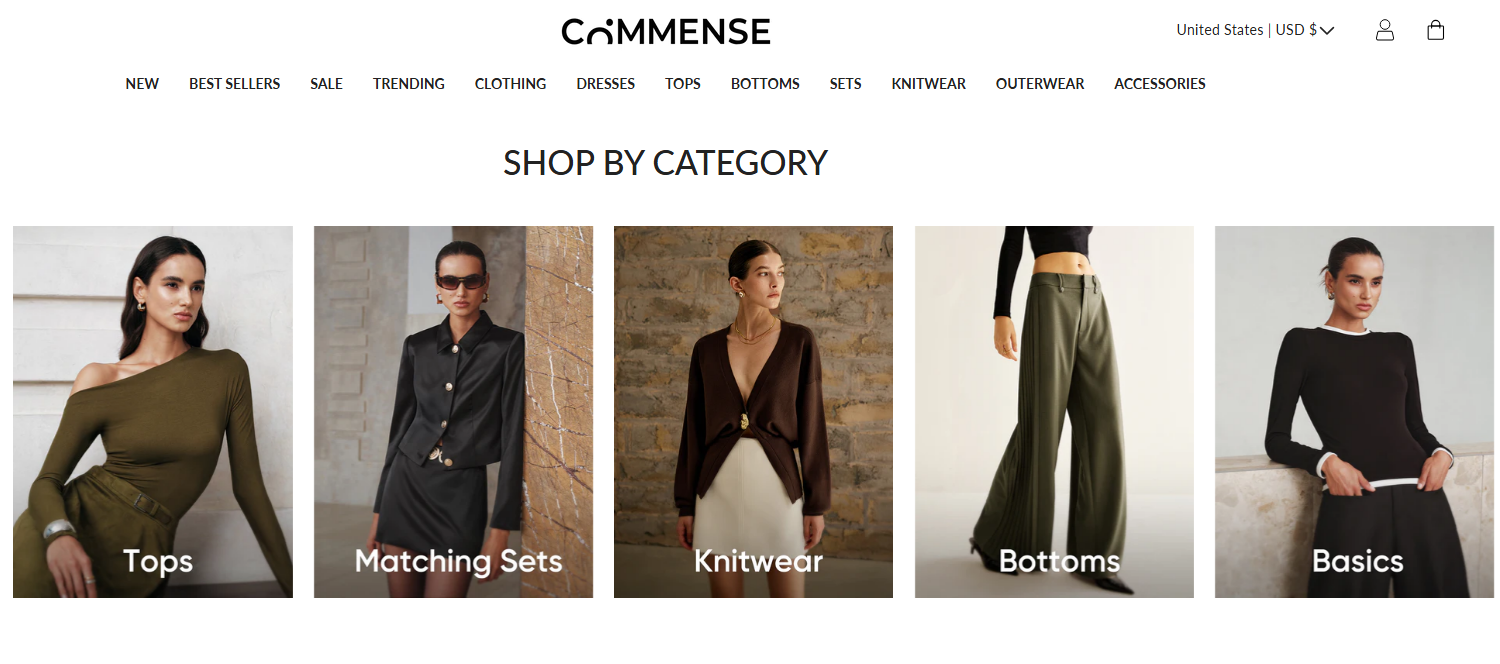Open the Basics category tile
Image resolution: width=1500 pixels, height=664 pixels.
pyautogui.click(x=1355, y=412)
